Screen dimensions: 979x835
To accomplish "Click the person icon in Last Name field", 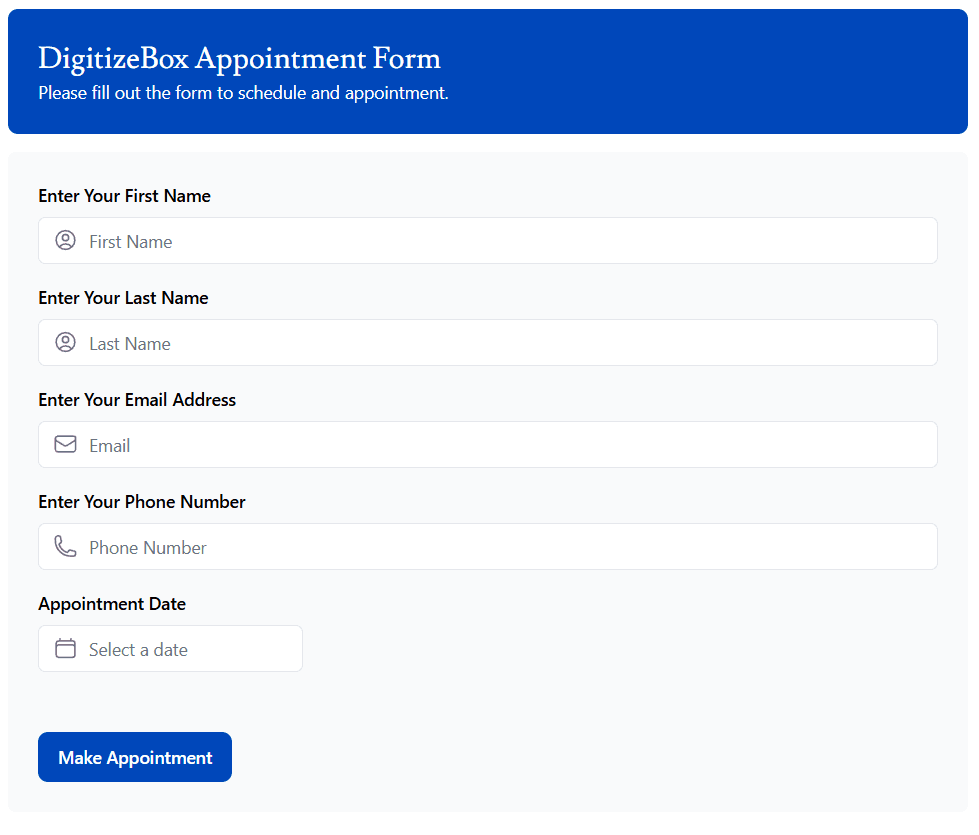I will click(x=65, y=342).
